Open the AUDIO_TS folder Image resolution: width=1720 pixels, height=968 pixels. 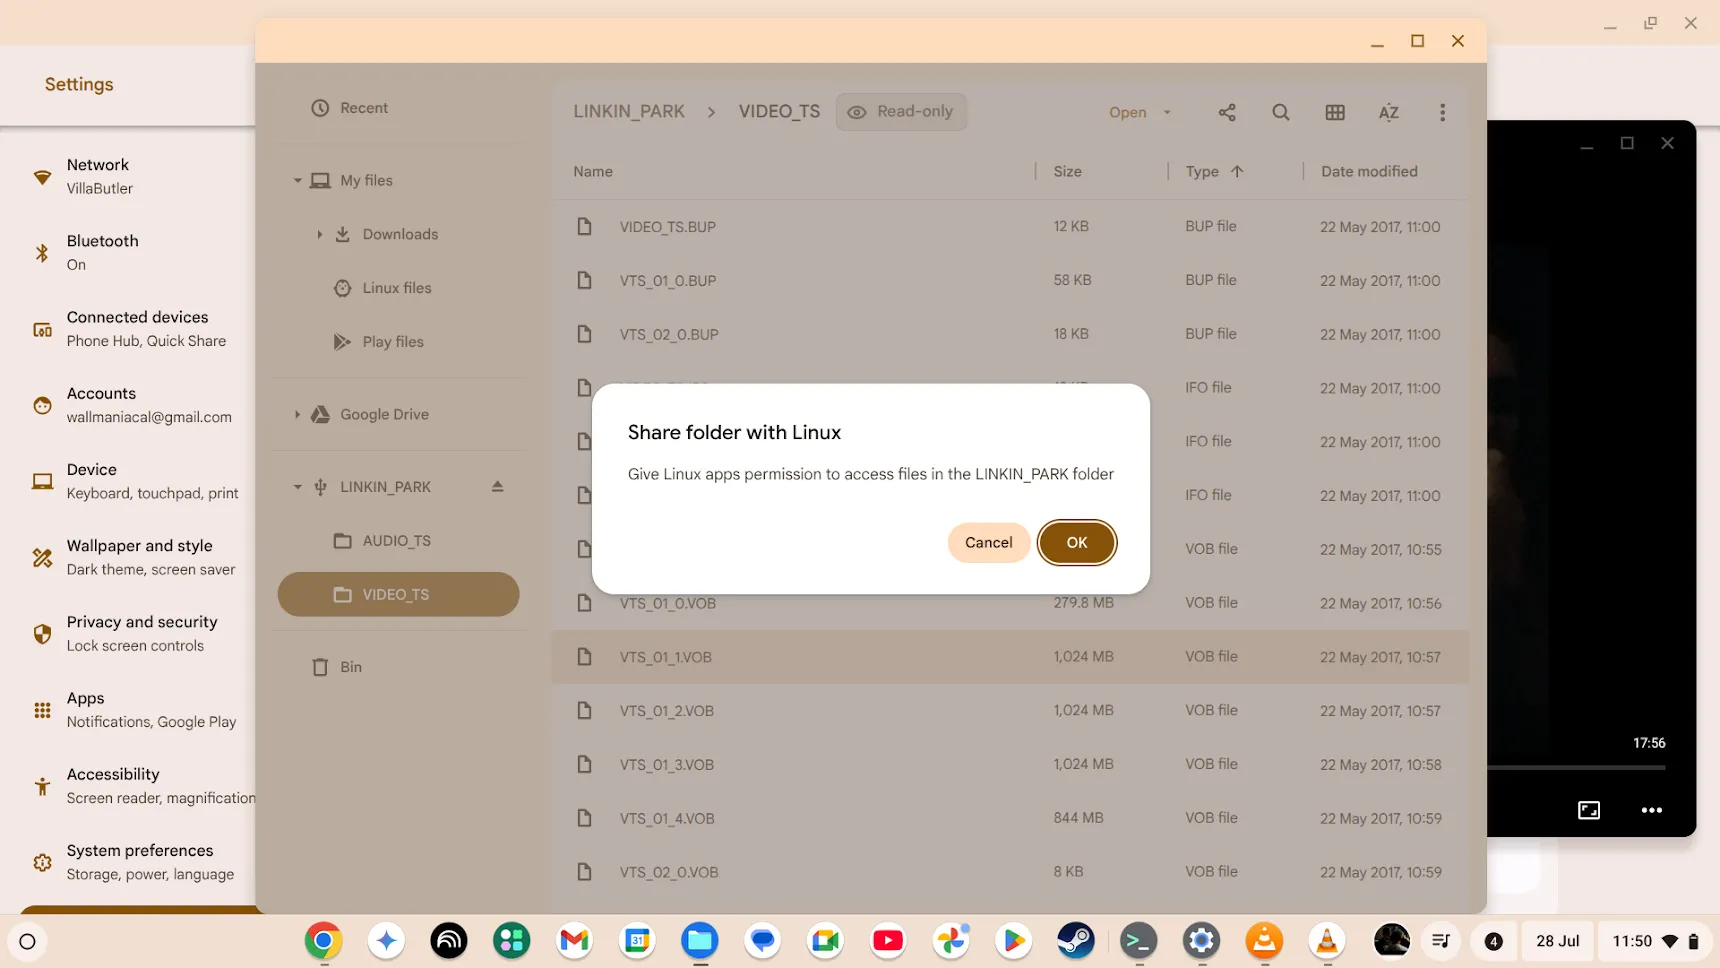coord(399,540)
